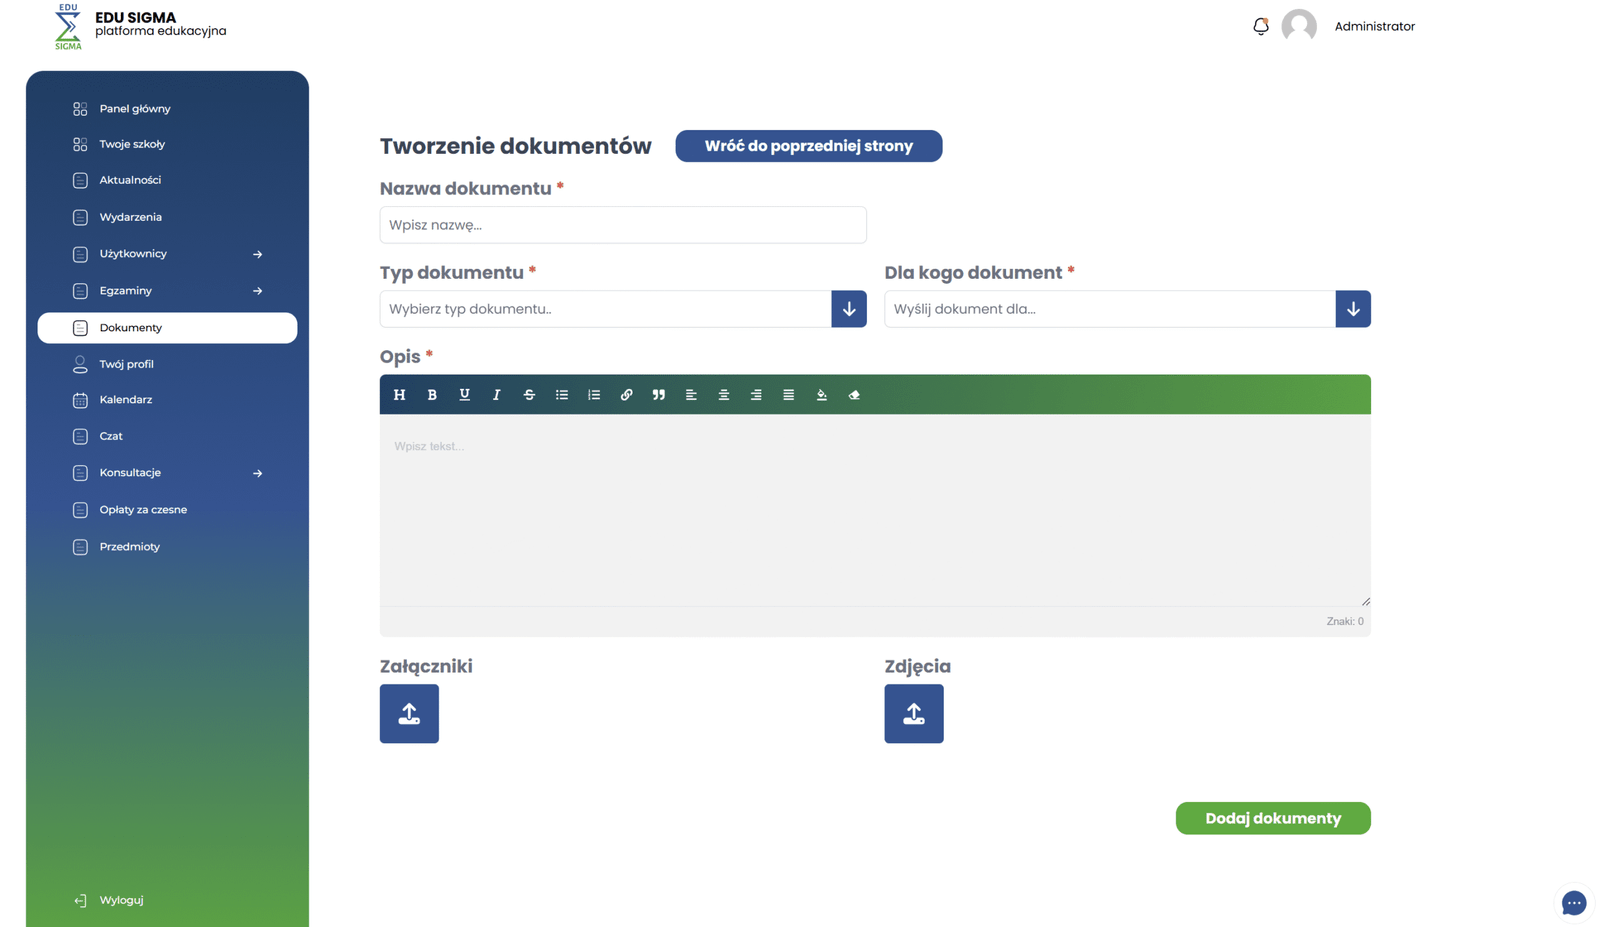Expand the Egzaminy sidebar submenu
Image resolution: width=1600 pixels, height=927 pixels.
[x=257, y=291]
